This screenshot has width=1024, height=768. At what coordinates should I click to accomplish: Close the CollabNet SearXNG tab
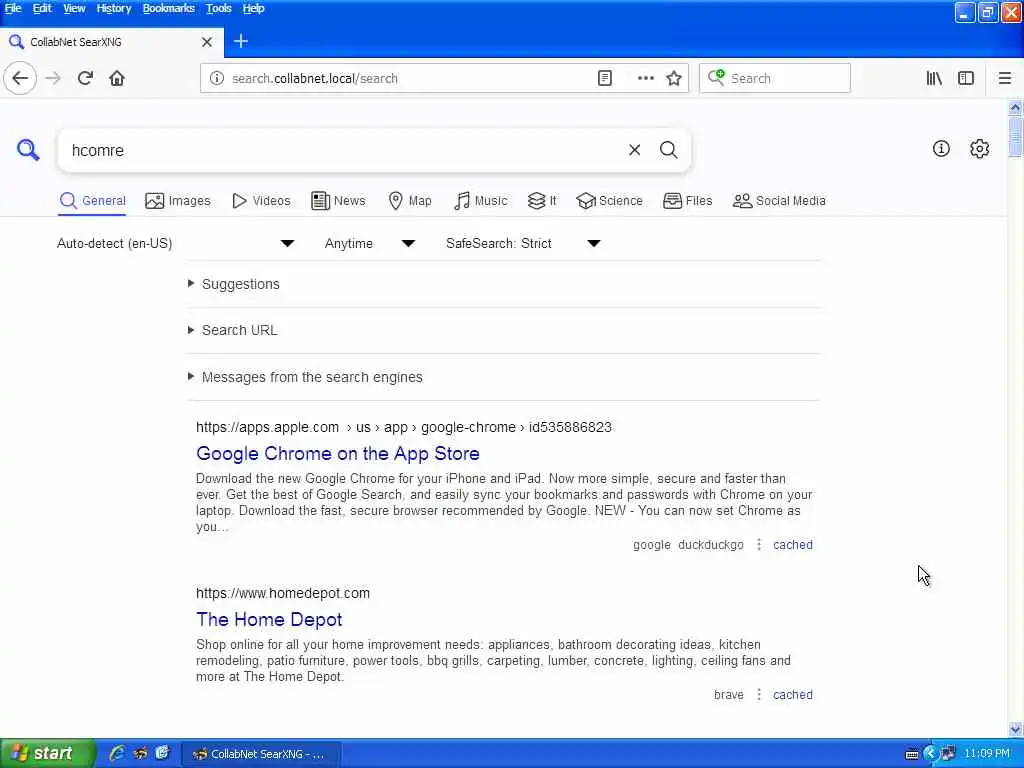(207, 42)
